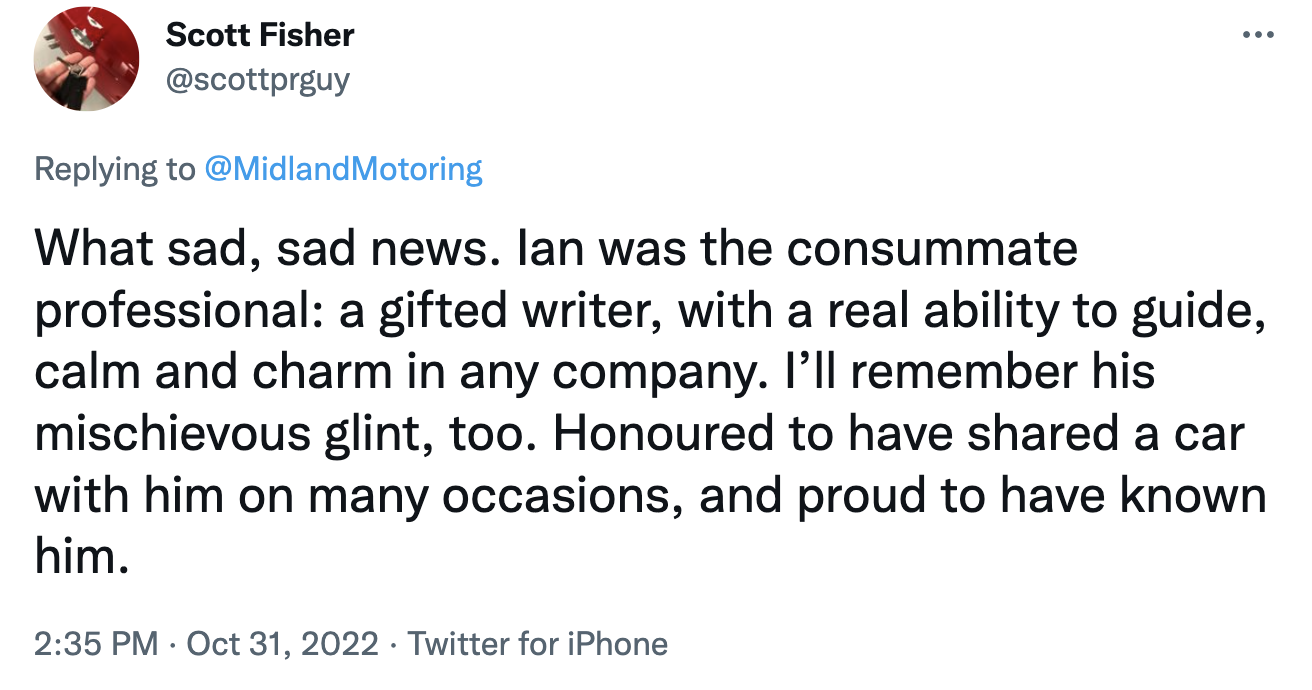Open the @MidlandMotoring mention link

(343, 169)
